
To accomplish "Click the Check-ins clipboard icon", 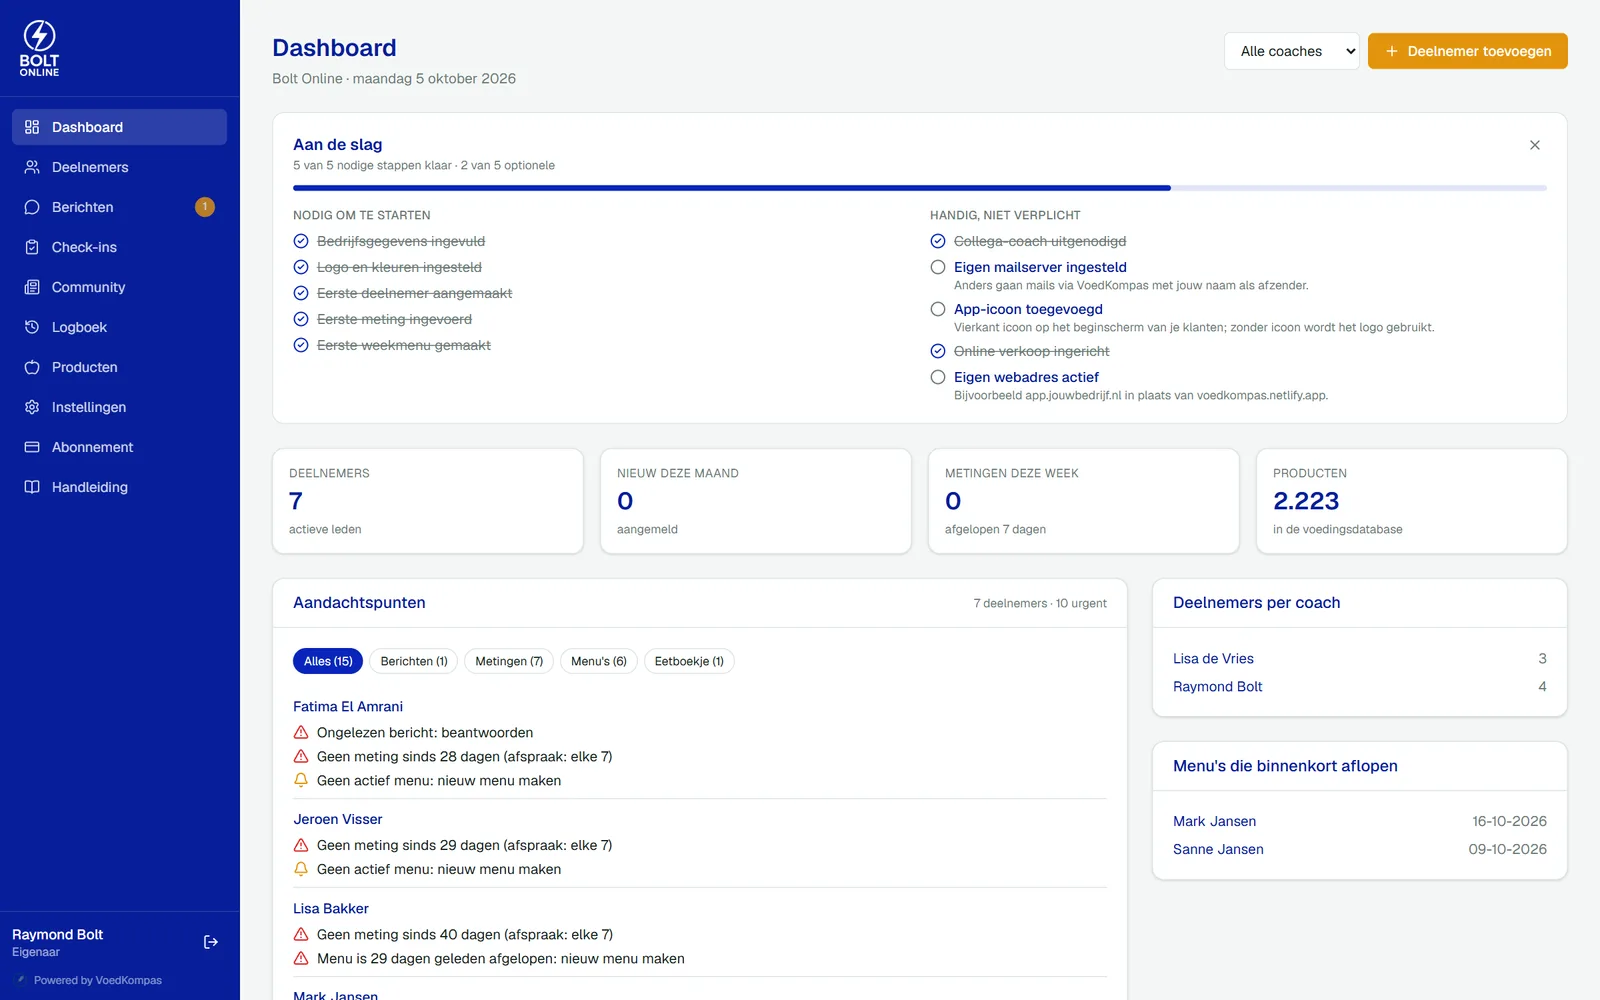I will [32, 247].
